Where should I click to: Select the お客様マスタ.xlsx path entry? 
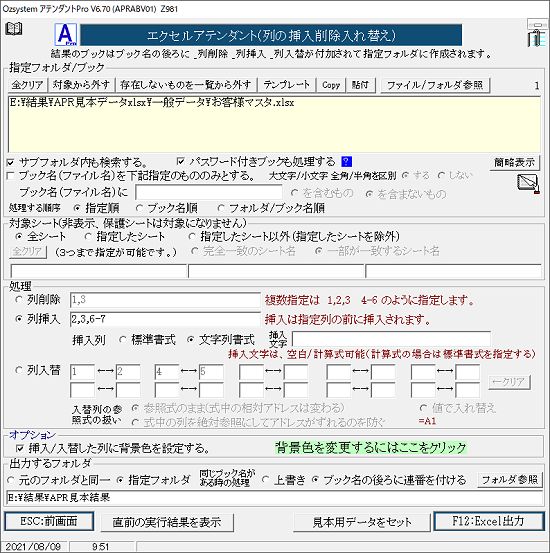click(152, 103)
